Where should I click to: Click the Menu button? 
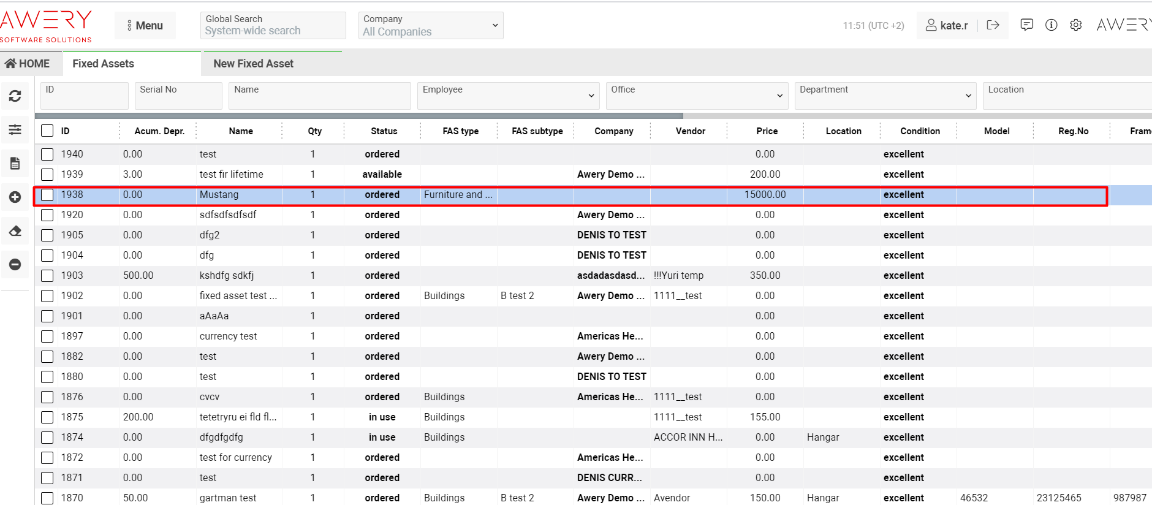[x=145, y=25]
